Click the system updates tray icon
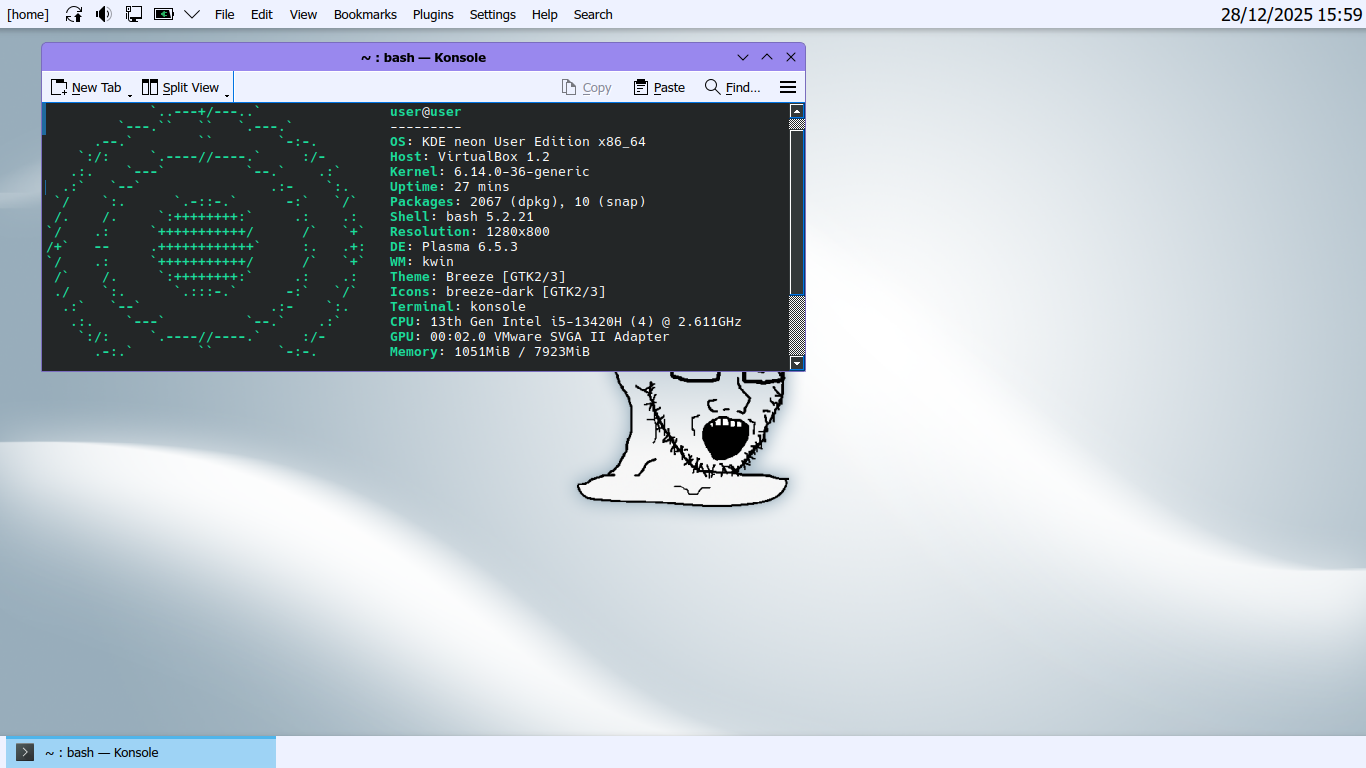This screenshot has width=1366, height=768. (74, 14)
